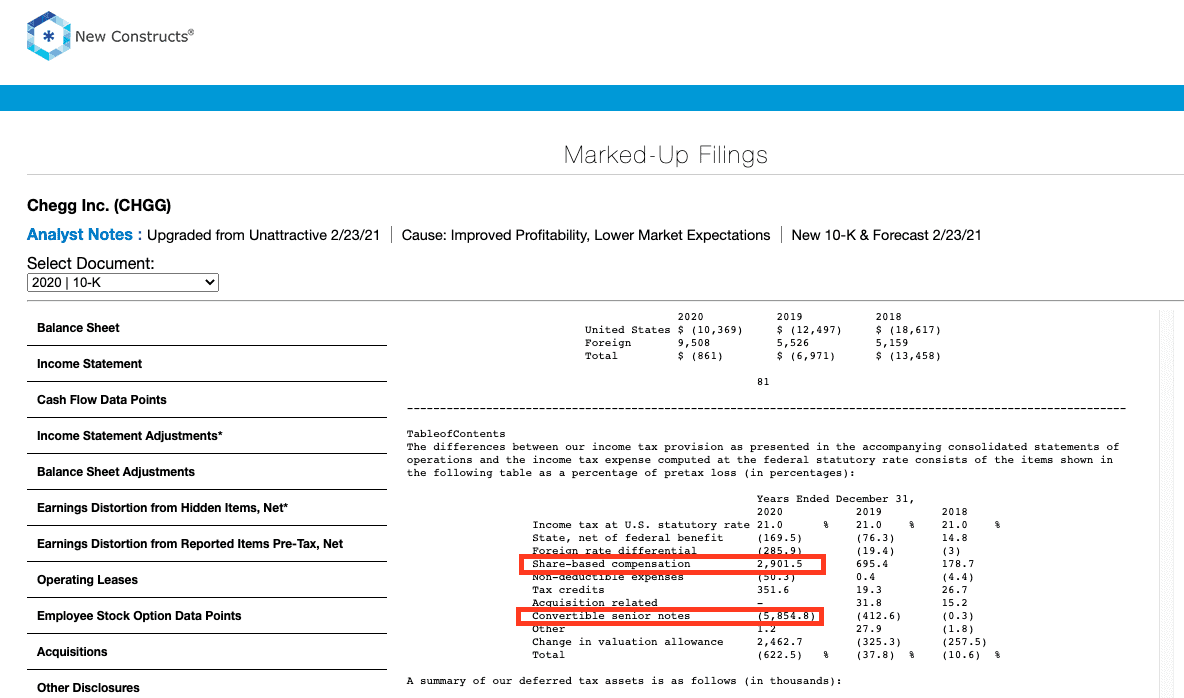
Task: Click the 351.6 tax credits 2020 value
Action: click(772, 590)
